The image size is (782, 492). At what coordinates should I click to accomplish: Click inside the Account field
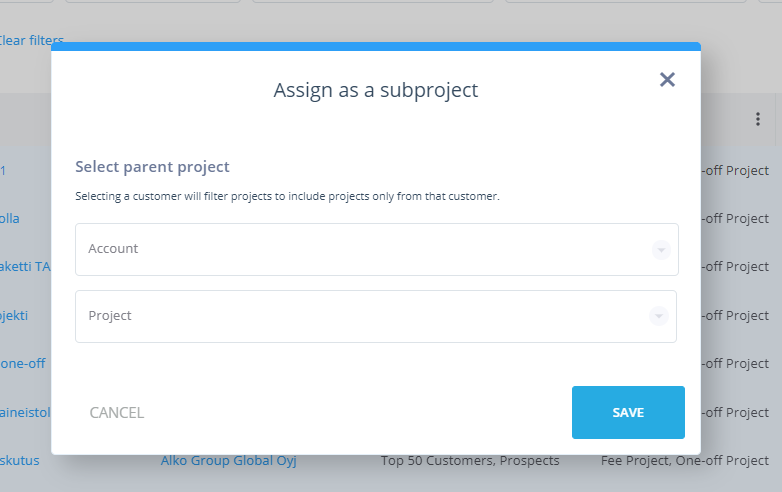point(377,249)
